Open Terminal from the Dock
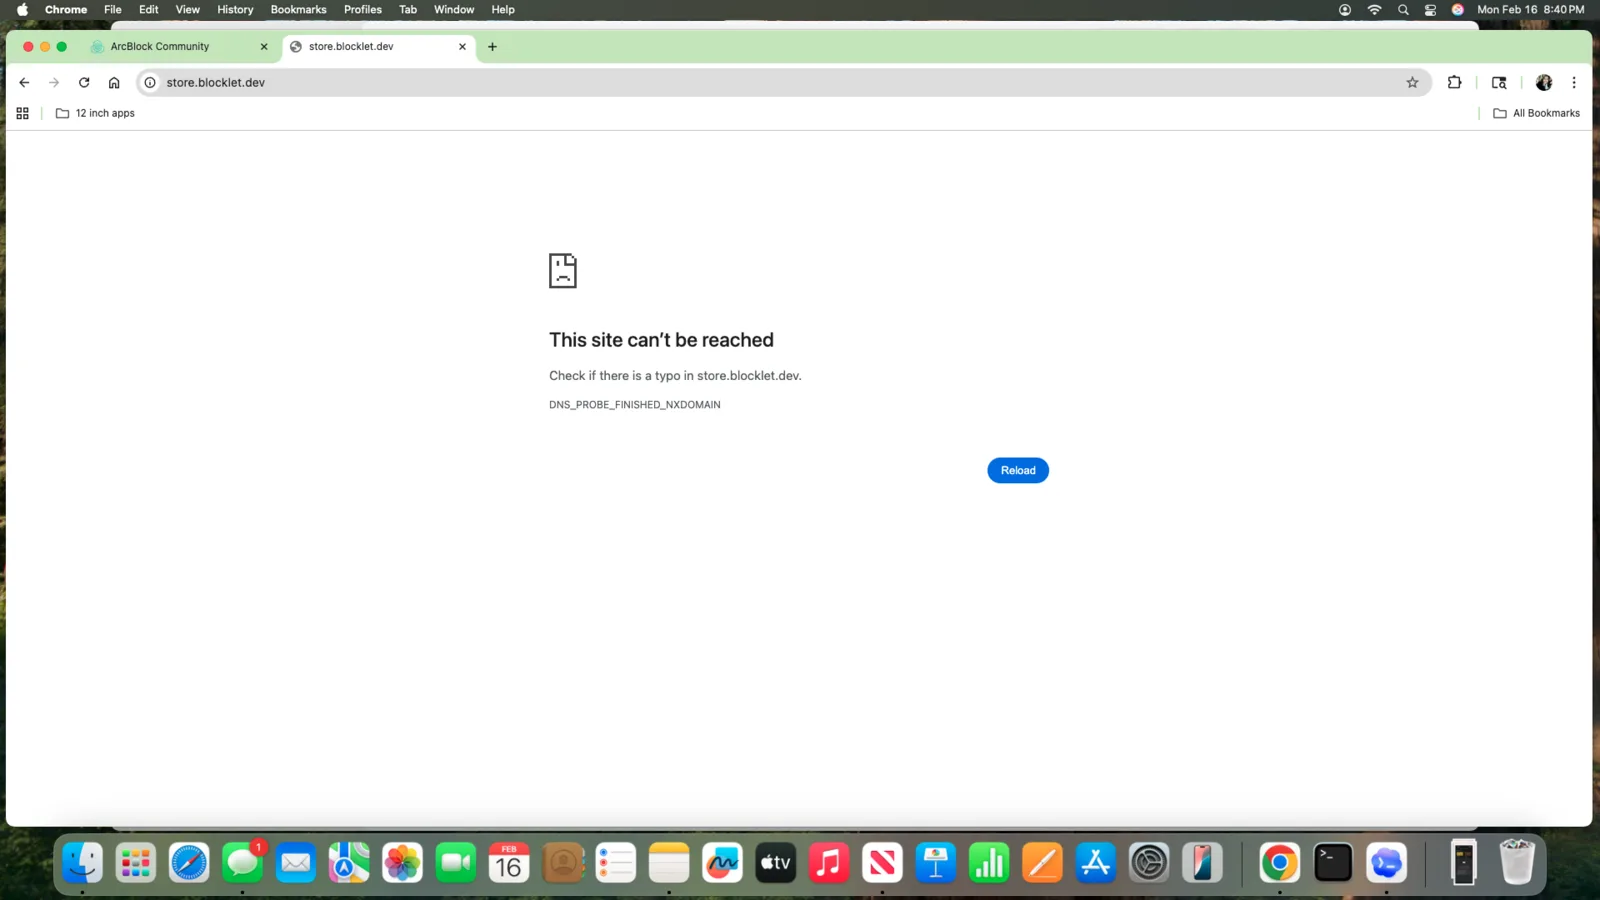 pyautogui.click(x=1333, y=863)
